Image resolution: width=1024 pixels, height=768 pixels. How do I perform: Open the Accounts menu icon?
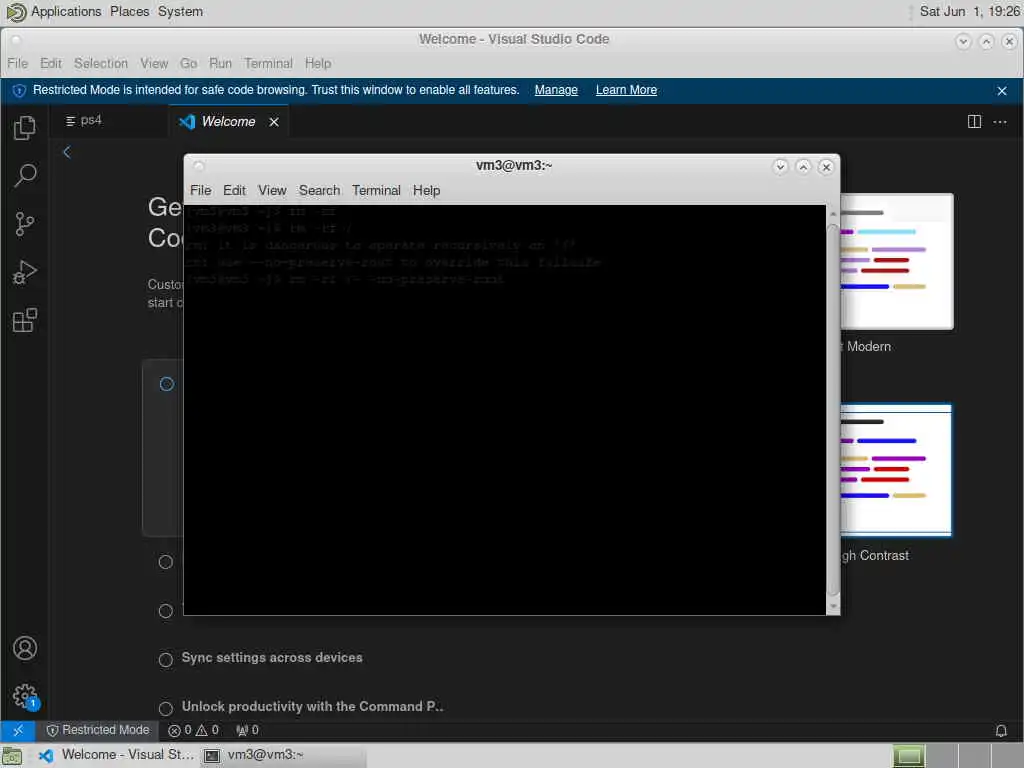(x=25, y=648)
